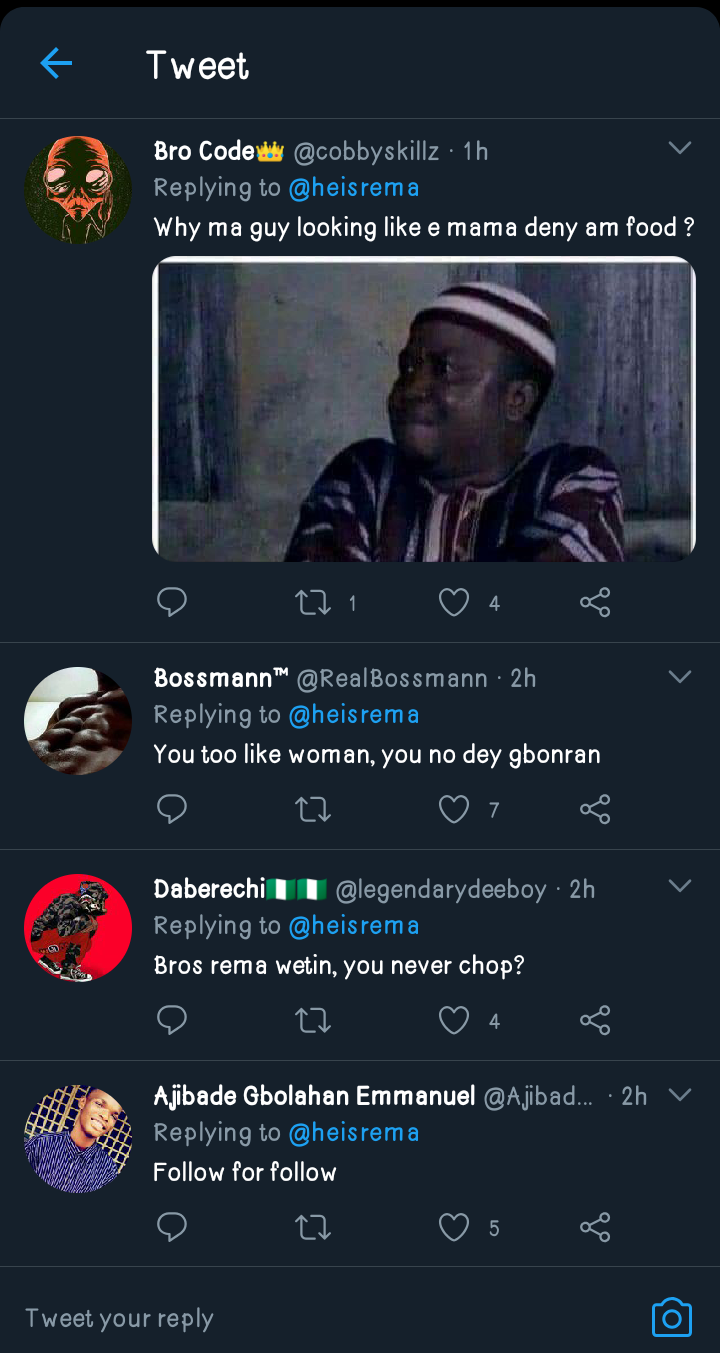This screenshot has height=1353, width=720.
Task: Retweet Bossmann's reply
Action: pos(314,809)
